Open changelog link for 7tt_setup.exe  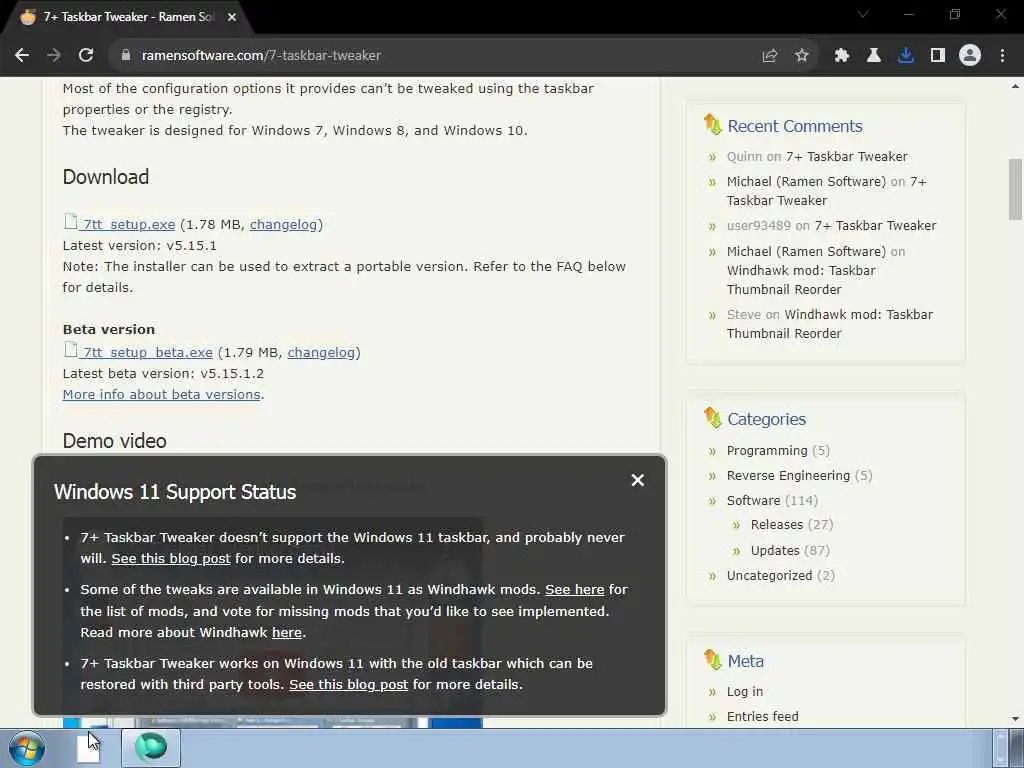(283, 225)
